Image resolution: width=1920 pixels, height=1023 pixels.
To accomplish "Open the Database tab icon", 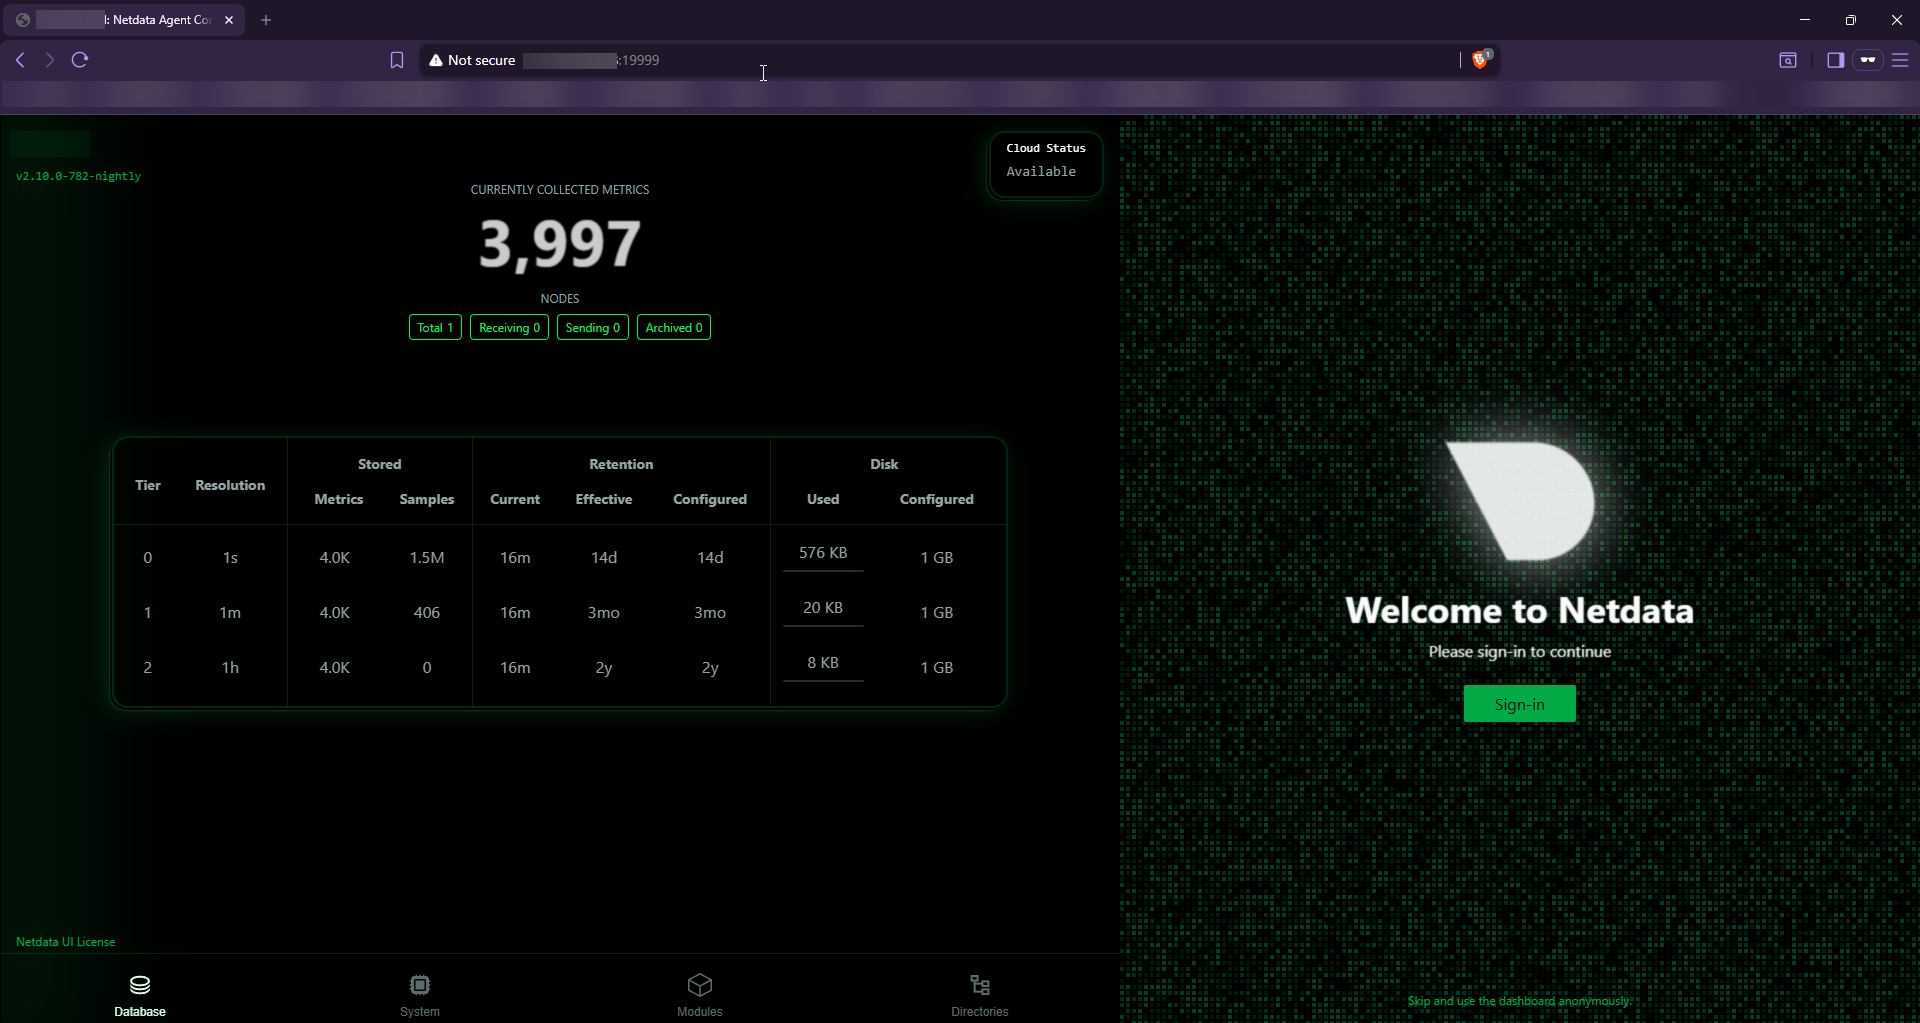I will [x=140, y=985].
